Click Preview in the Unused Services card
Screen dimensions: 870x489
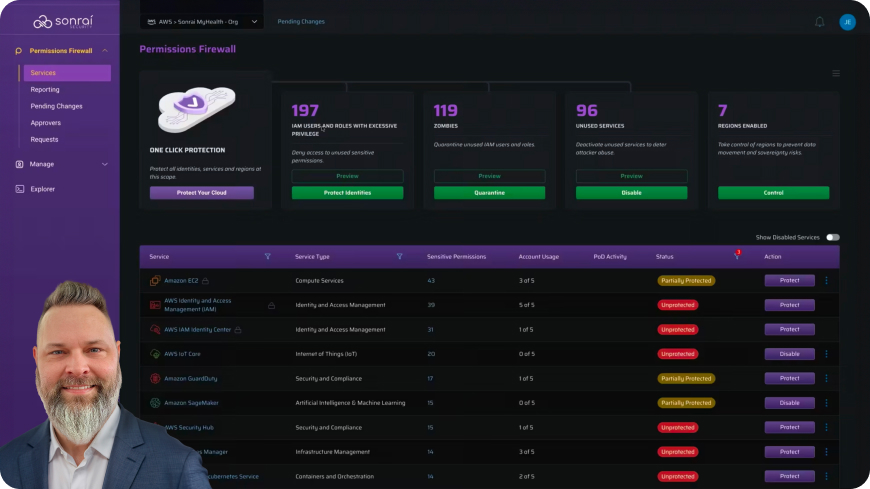(631, 176)
